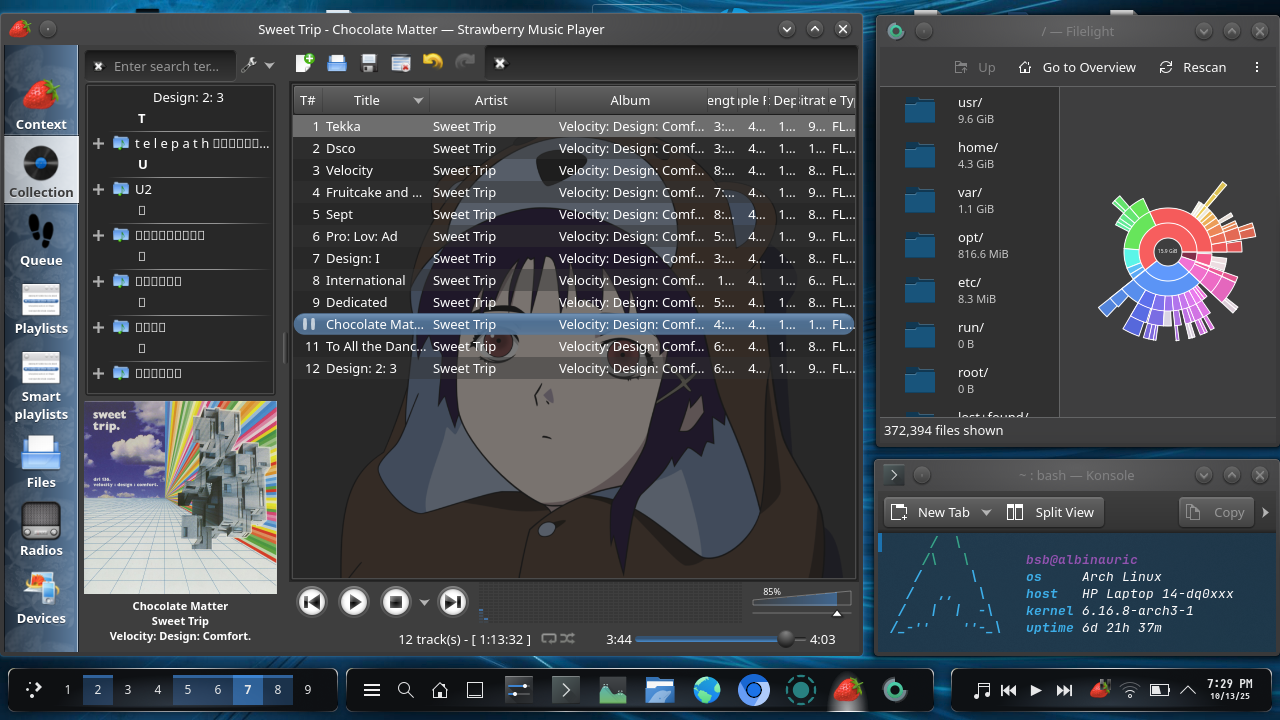Load a playlist from file
The width and height of the screenshot is (1280, 720).
pos(337,63)
